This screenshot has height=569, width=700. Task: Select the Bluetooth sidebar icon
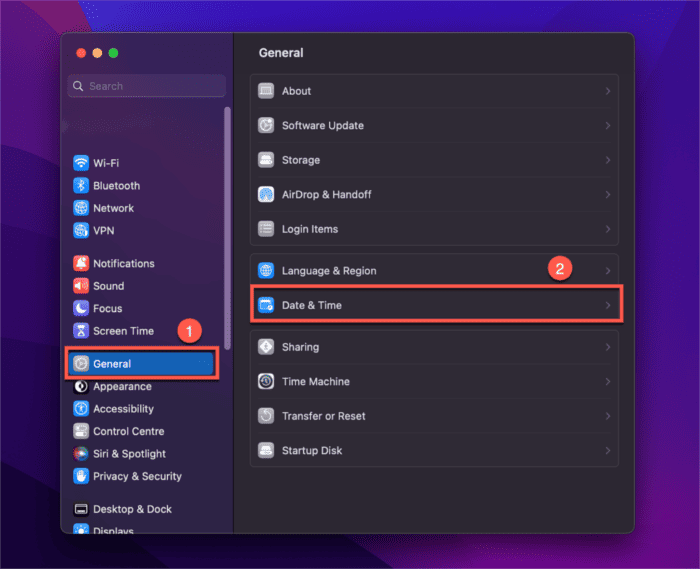coord(81,186)
